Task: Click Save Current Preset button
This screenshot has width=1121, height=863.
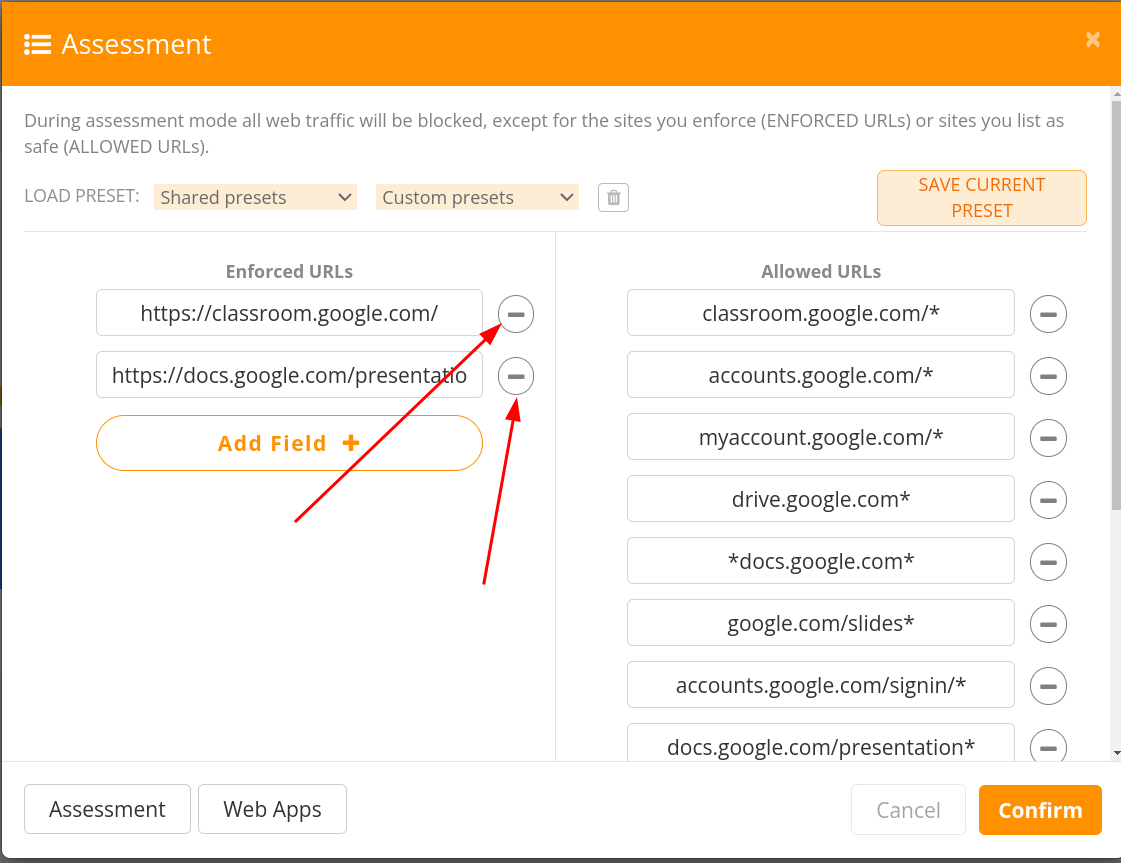Action: point(982,198)
